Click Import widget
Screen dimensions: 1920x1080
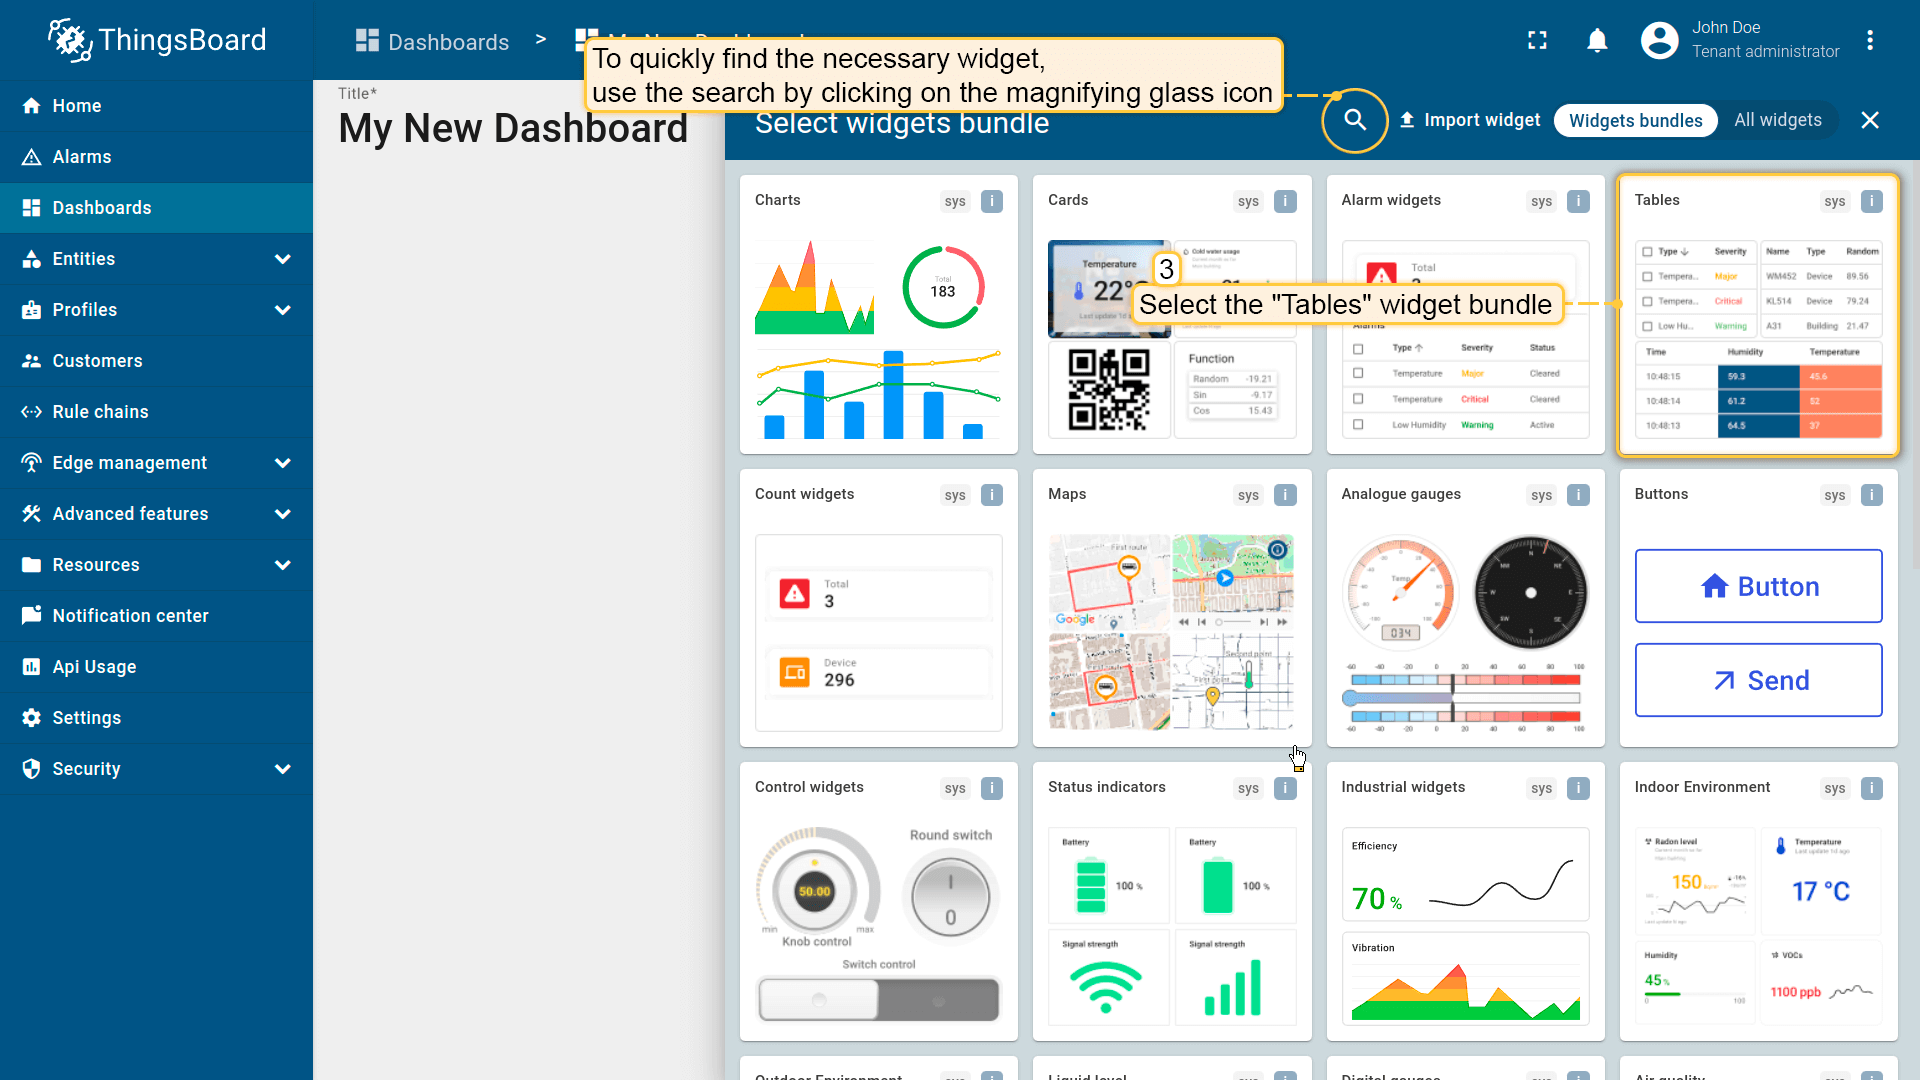click(x=1469, y=120)
